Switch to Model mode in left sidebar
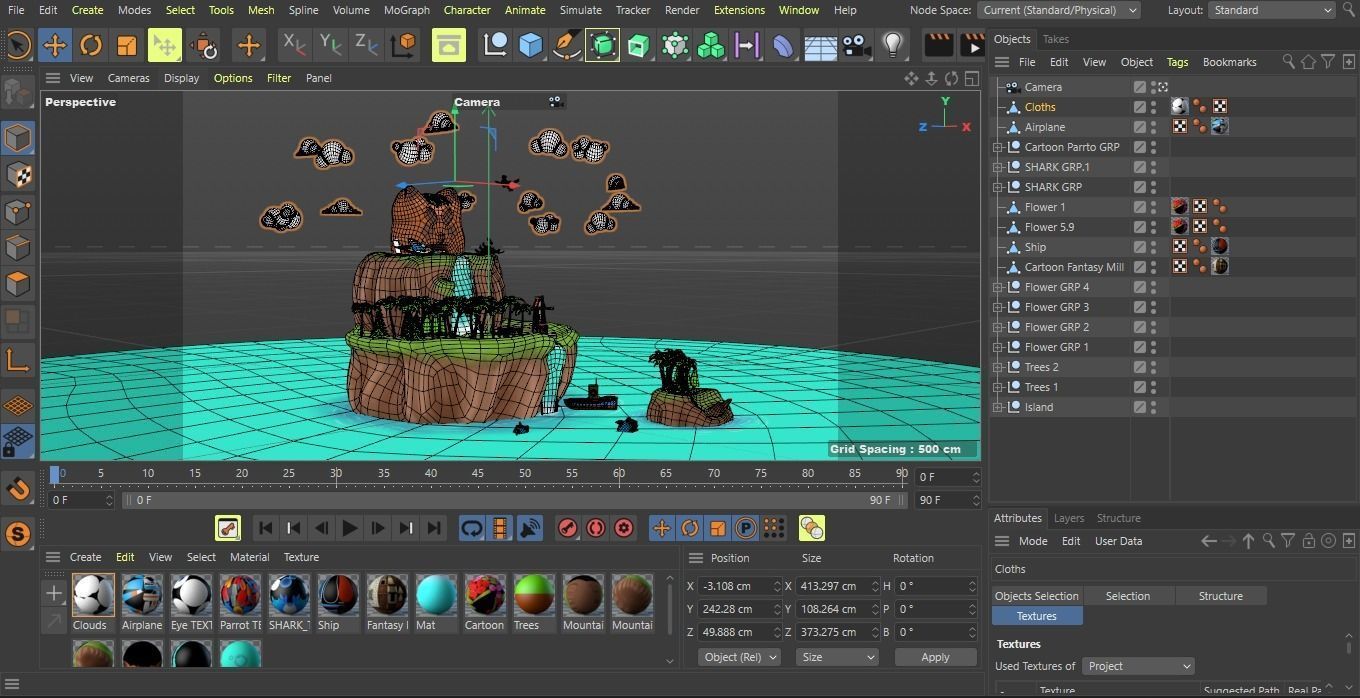 18,138
